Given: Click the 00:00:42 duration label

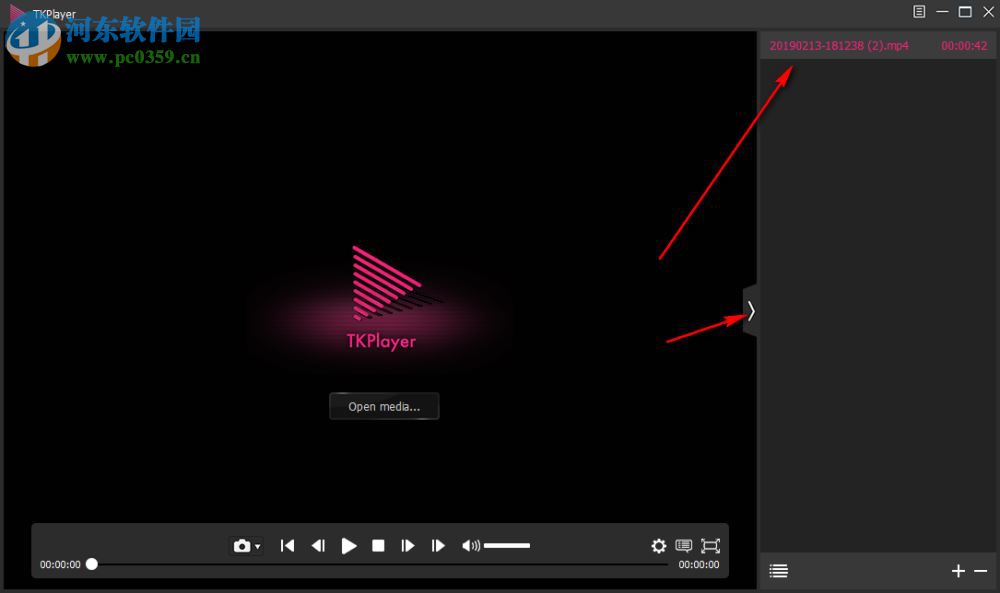Looking at the screenshot, I should [965, 45].
